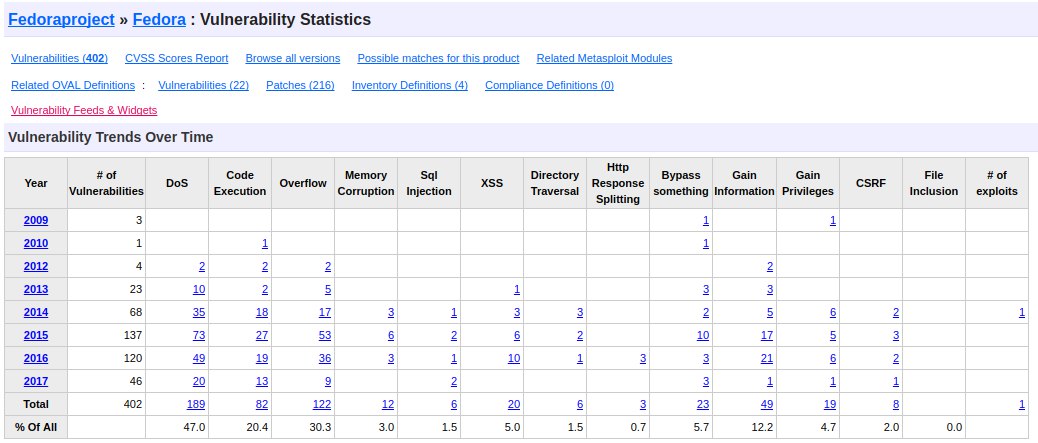Open Vulnerabilities (402) link

coord(59,58)
